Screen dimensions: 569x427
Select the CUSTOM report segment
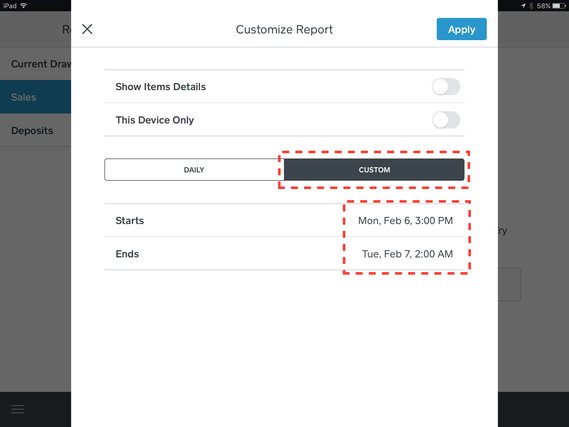[x=374, y=169]
